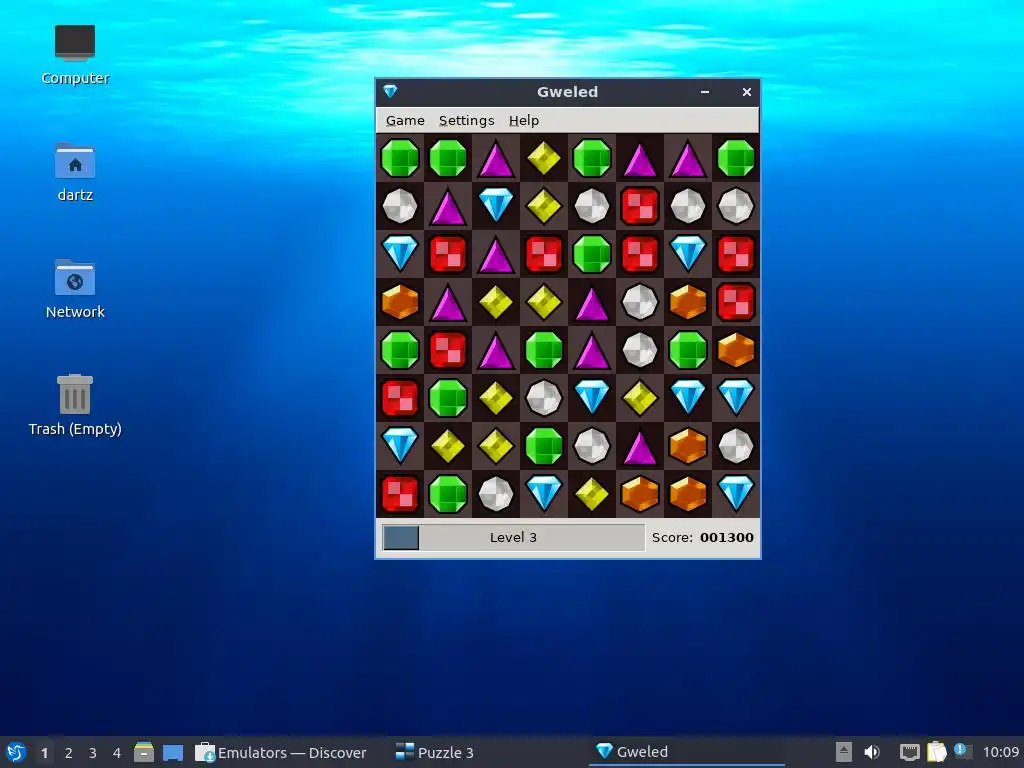Viewport: 1024px width, 768px height.
Task: Select the green gem in the top-left corner
Action: click(x=400, y=158)
